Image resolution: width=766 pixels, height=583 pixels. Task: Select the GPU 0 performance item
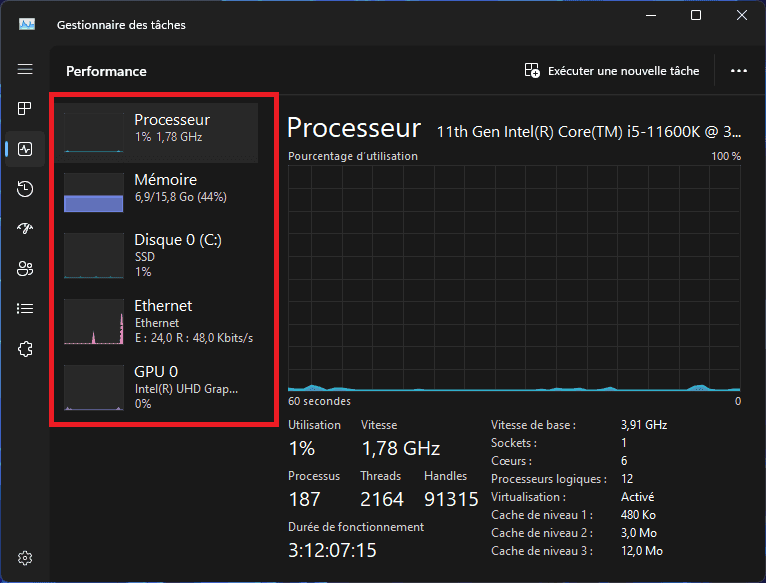tap(156, 388)
